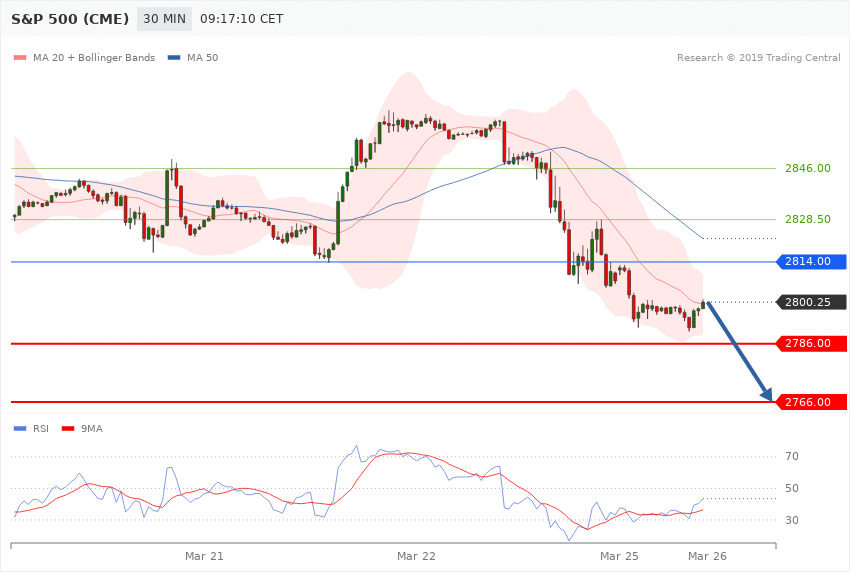This screenshot has height=576, width=850.
Task: Click the 2786.00 support price tag
Action: click(x=812, y=344)
